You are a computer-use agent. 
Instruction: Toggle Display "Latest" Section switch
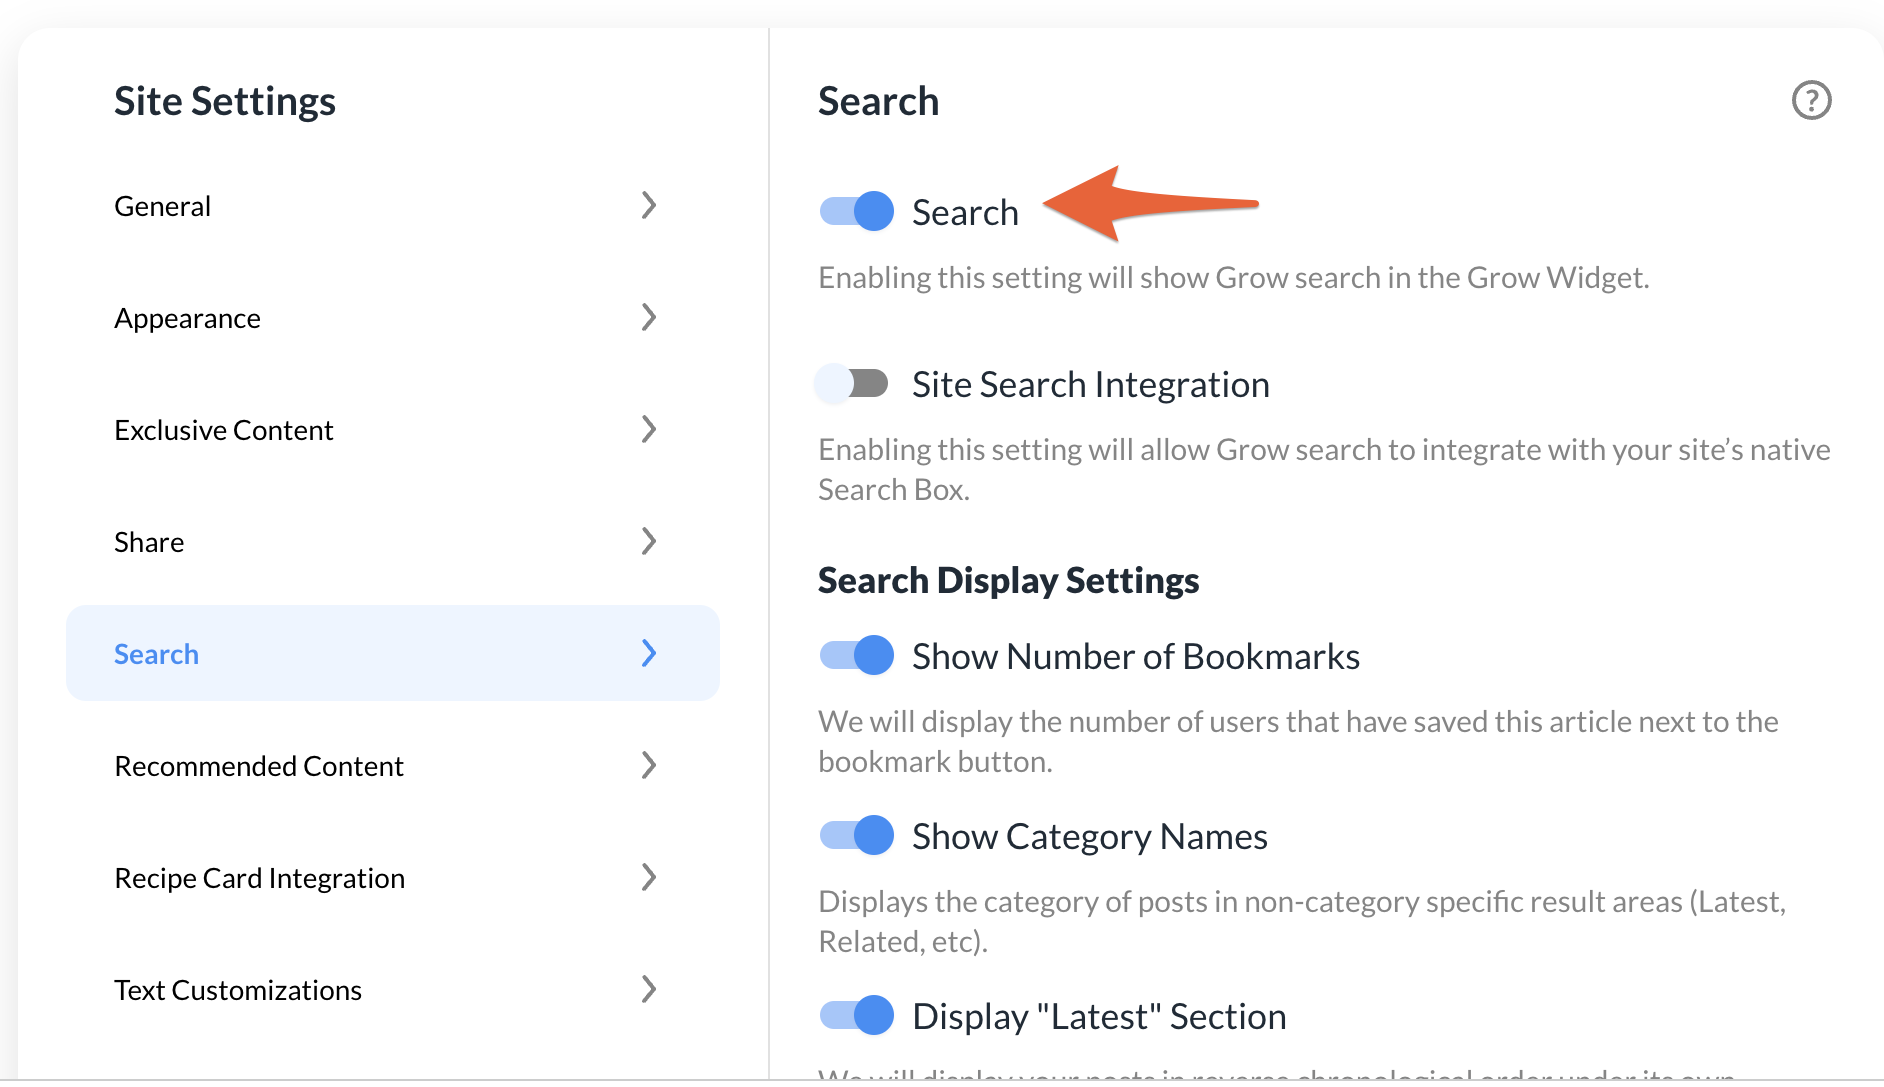(x=856, y=1015)
